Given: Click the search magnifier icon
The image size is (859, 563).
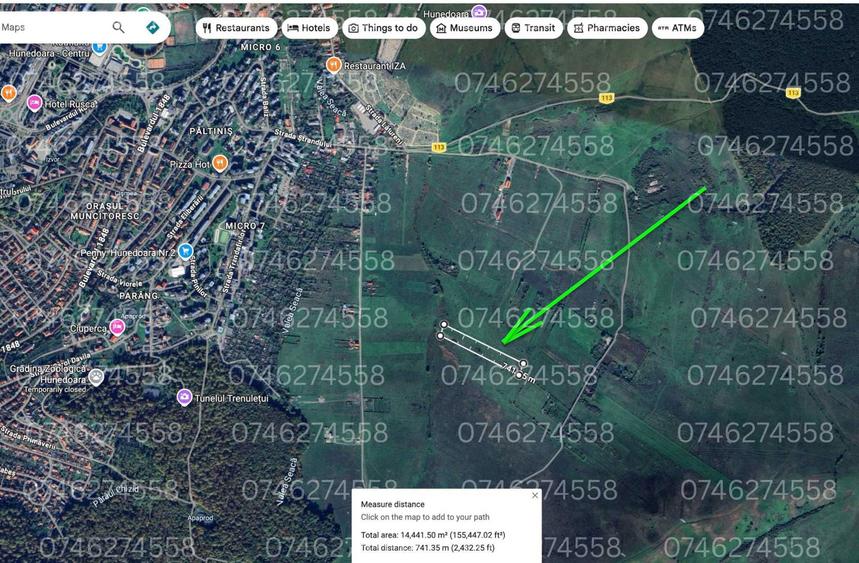Looking at the screenshot, I should tap(118, 27).
